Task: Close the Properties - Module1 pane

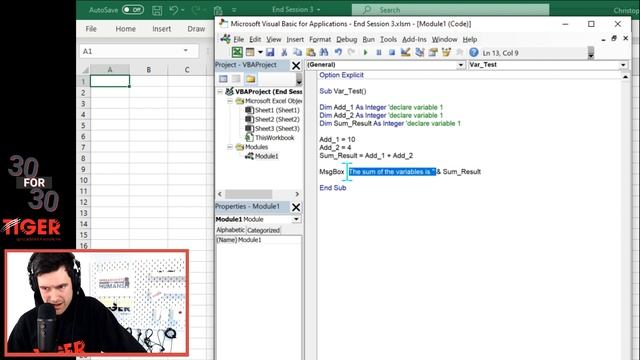Action: [x=296, y=207]
